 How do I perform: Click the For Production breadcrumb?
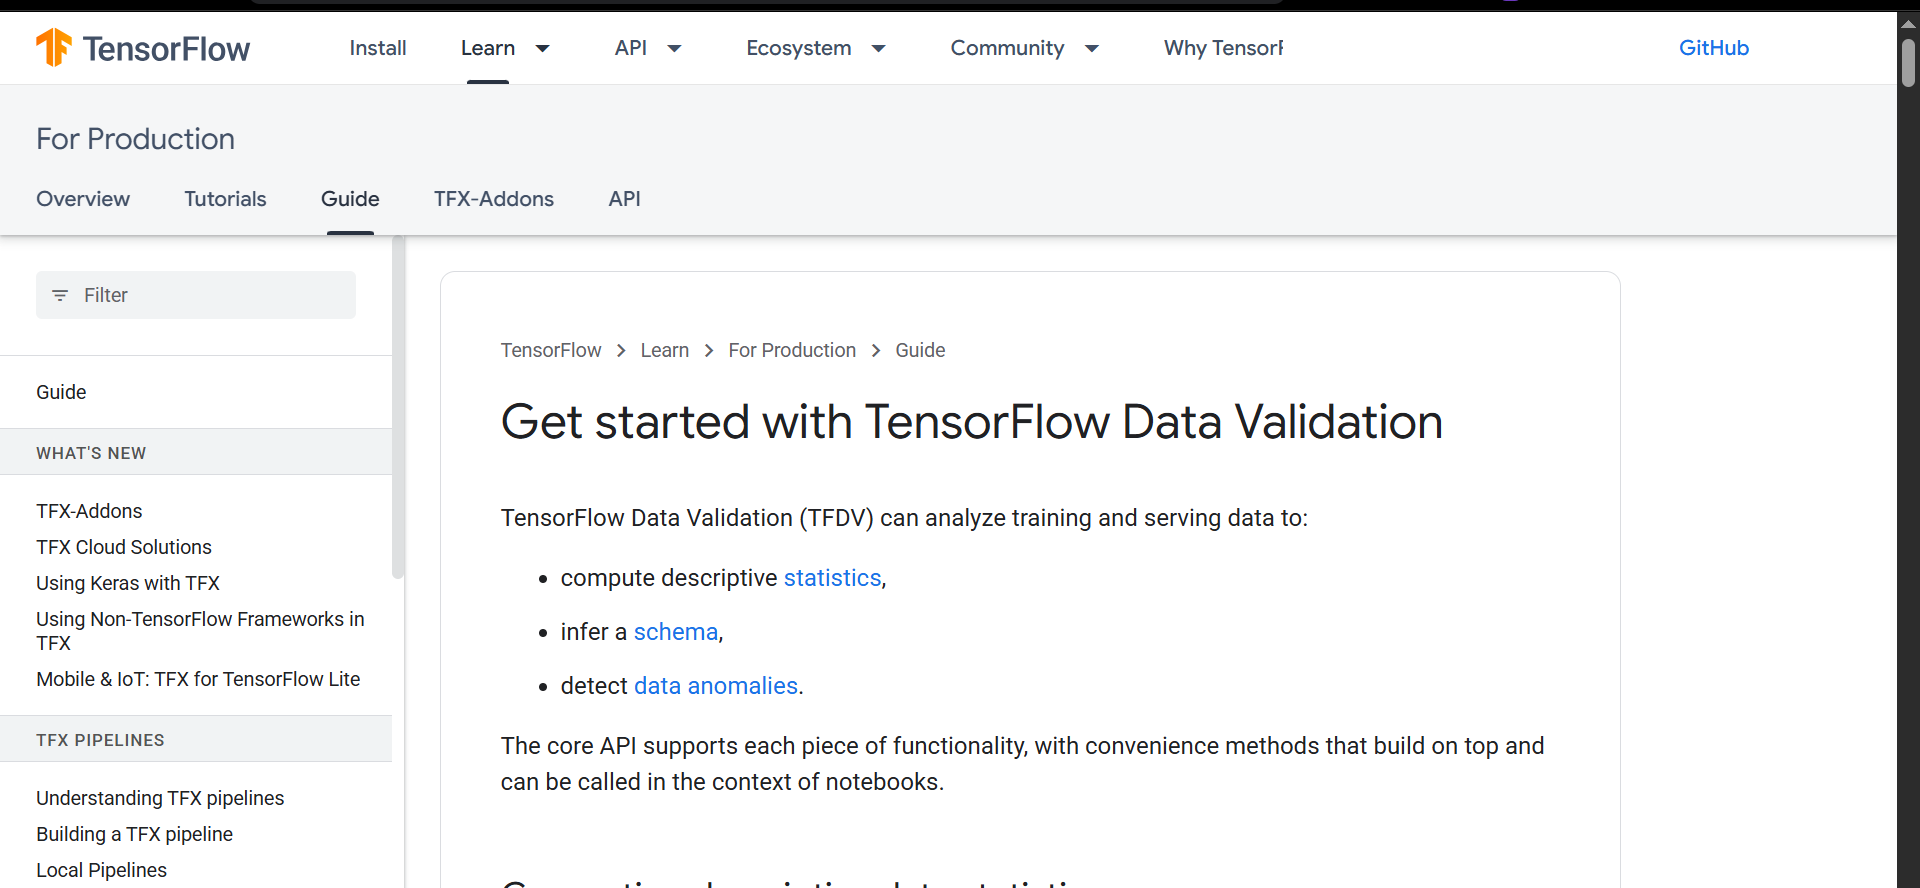tap(792, 350)
